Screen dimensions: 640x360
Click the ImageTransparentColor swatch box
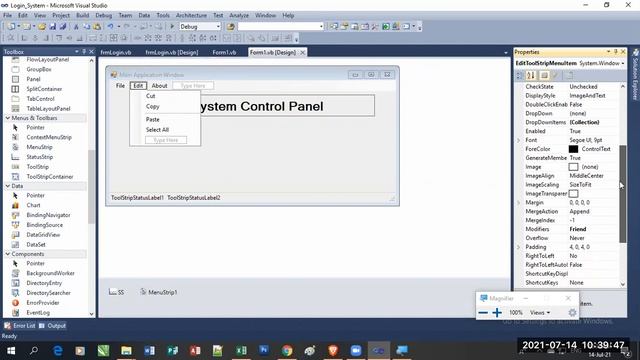(573, 193)
